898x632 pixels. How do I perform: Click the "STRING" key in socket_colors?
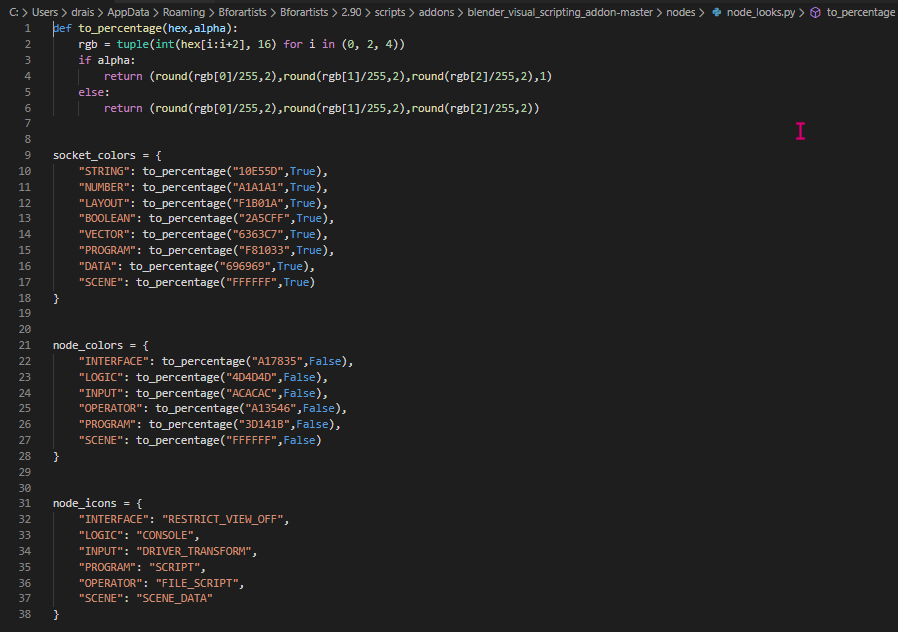point(104,171)
